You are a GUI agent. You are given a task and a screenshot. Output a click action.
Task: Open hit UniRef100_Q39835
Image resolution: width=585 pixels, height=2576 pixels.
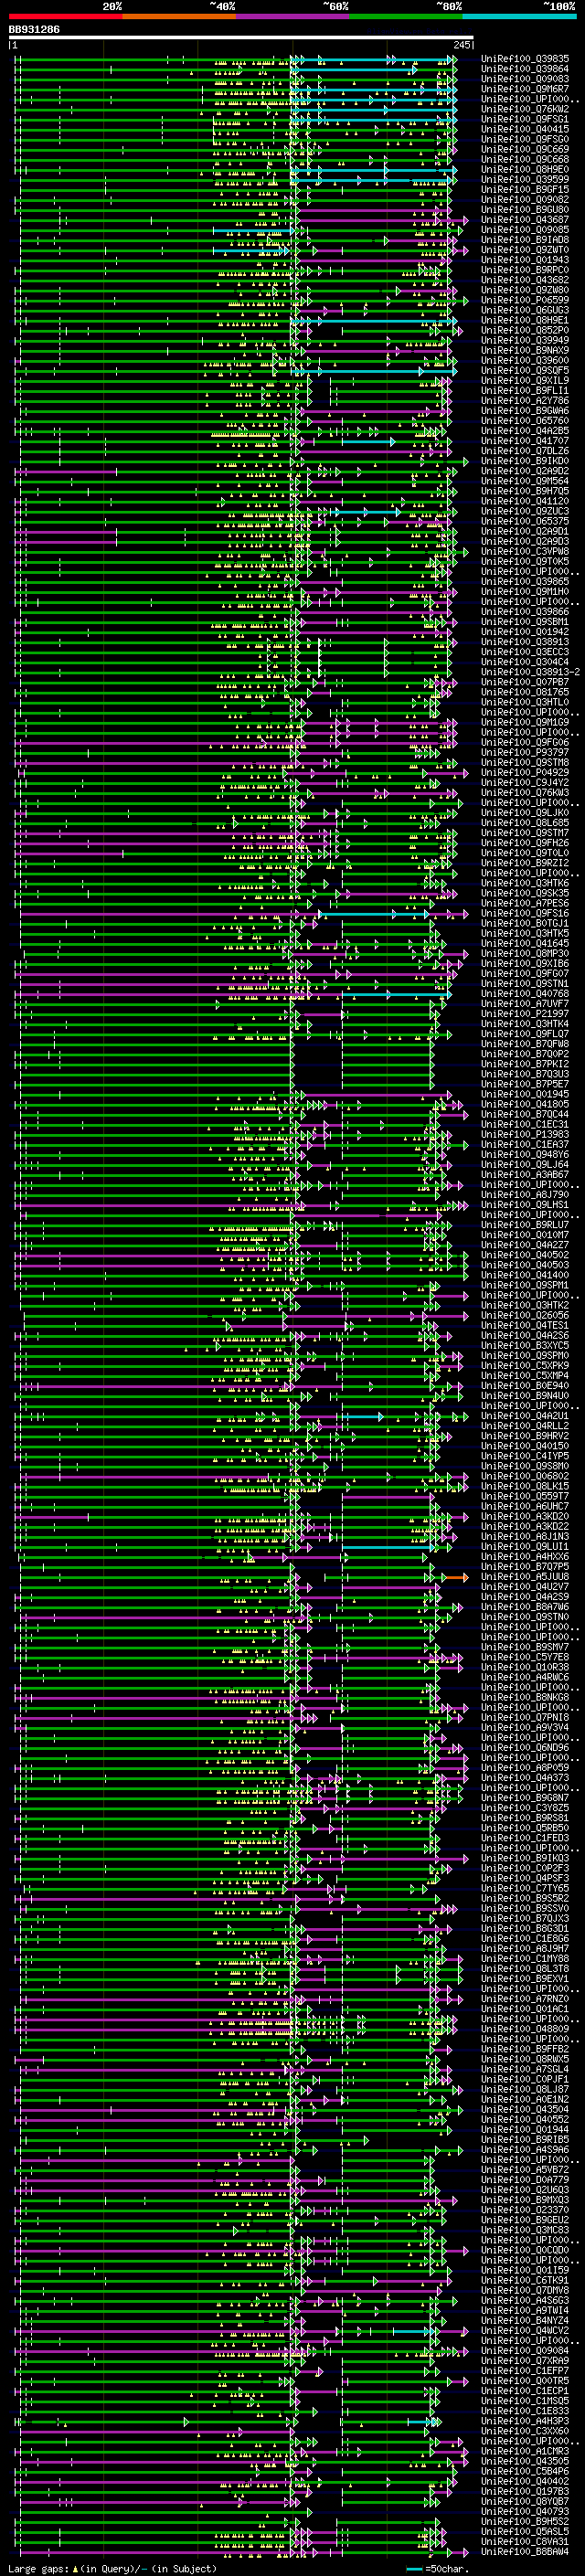[x=525, y=59]
